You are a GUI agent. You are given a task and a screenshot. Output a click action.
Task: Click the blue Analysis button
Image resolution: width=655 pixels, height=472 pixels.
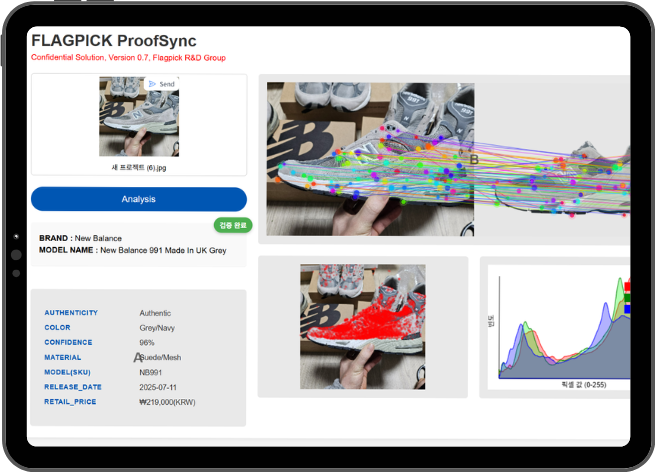click(x=139, y=199)
